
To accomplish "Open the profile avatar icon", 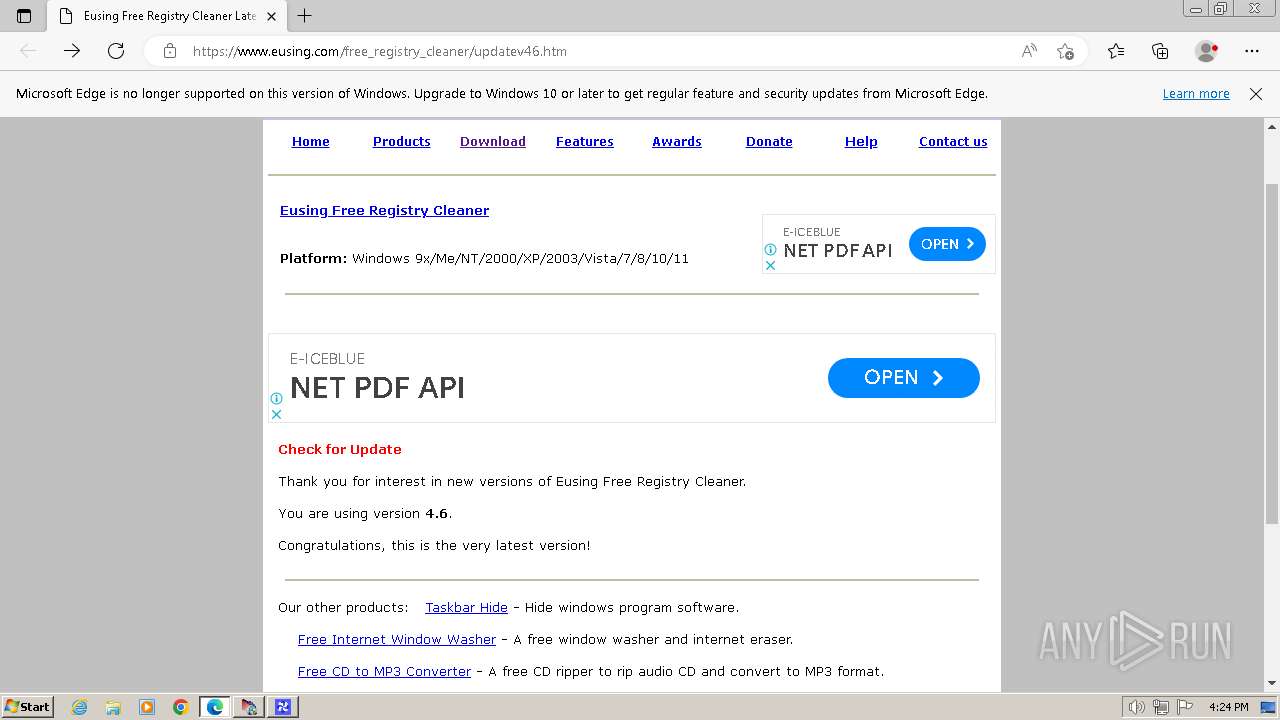I will point(1206,51).
